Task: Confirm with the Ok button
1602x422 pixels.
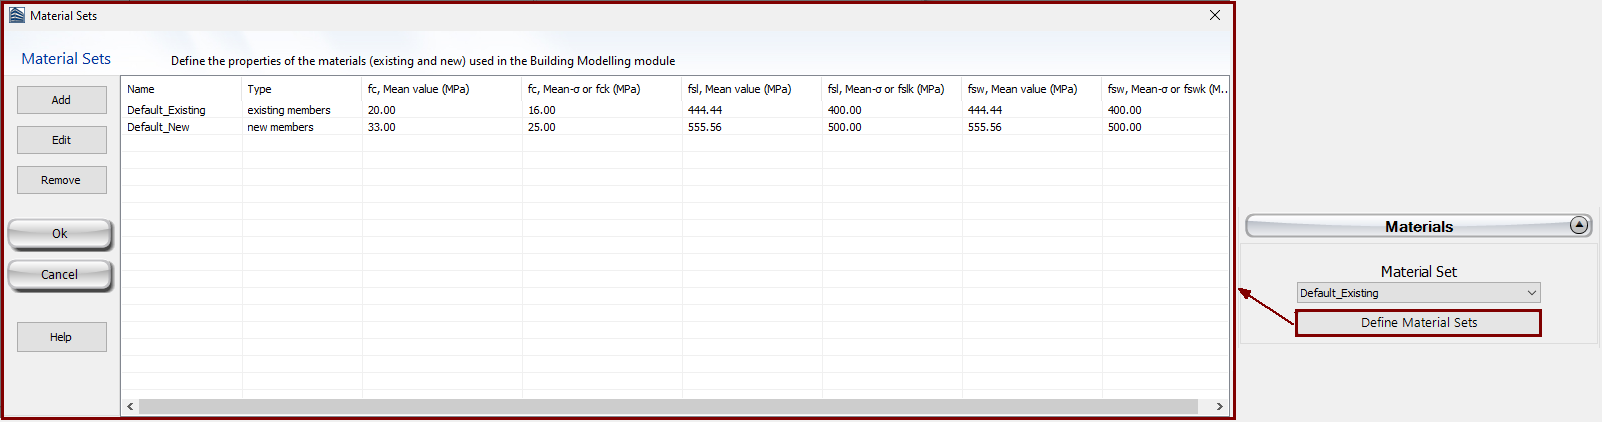Action: 60,234
